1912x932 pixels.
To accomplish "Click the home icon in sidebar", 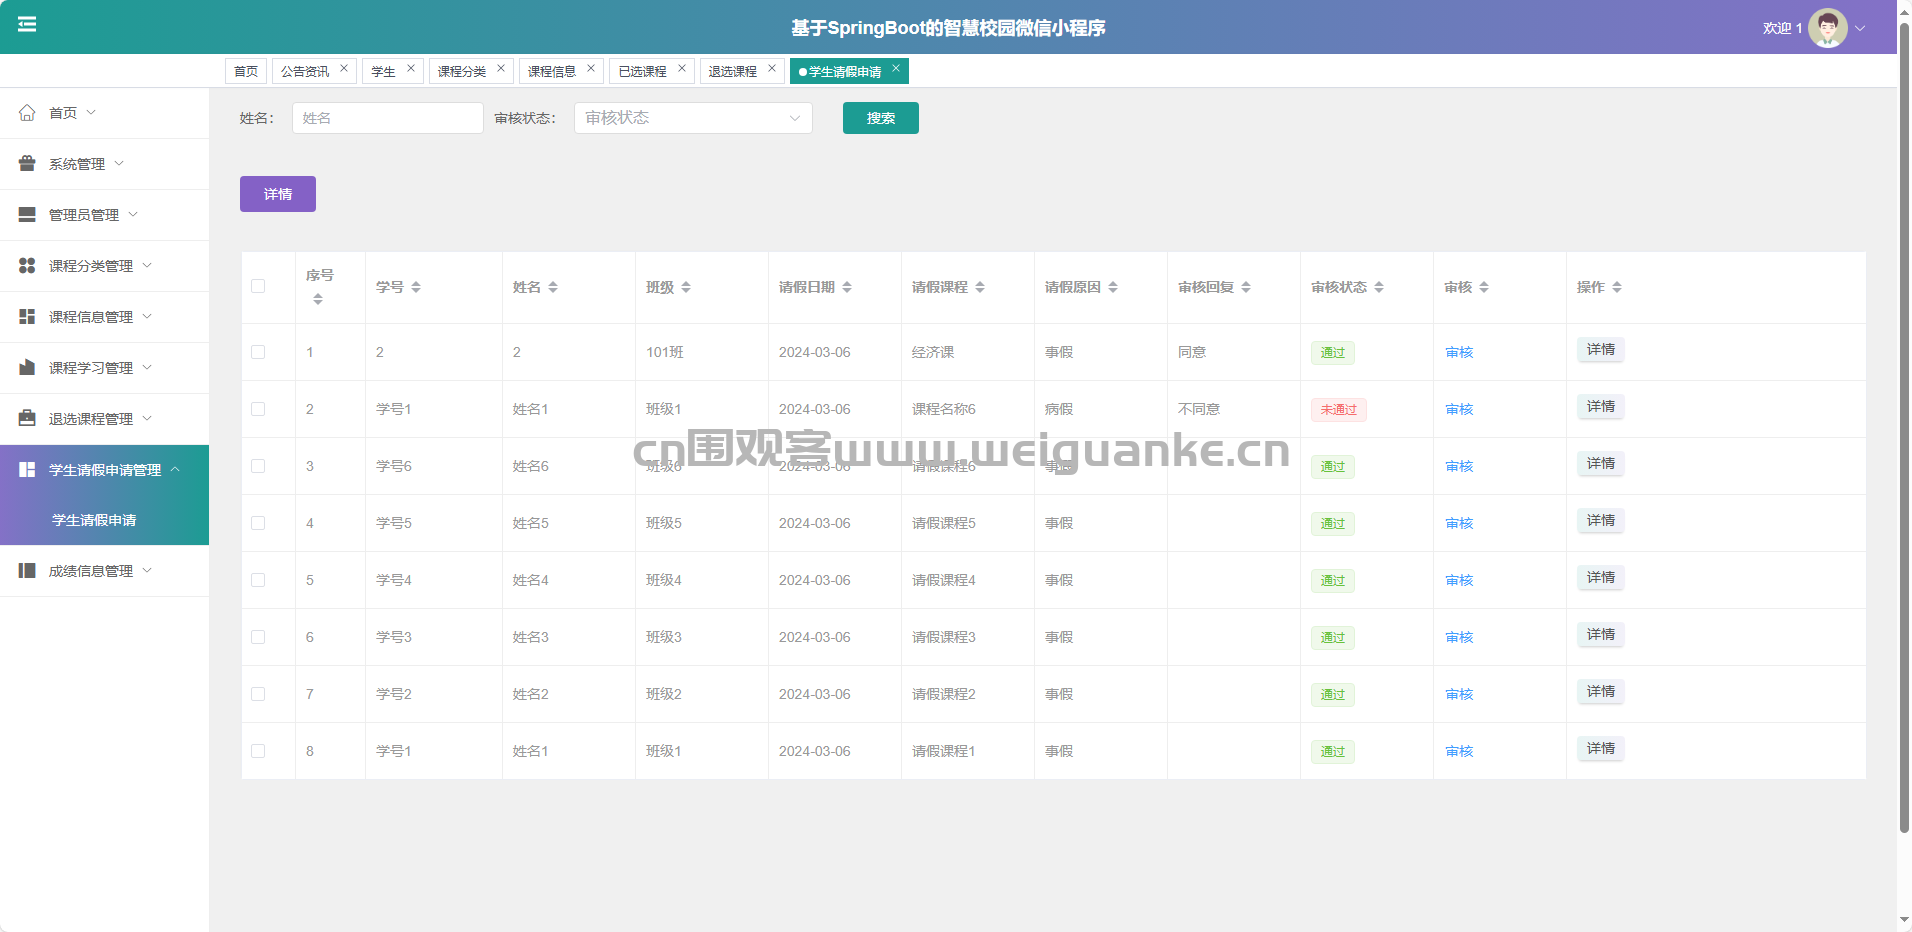I will click(x=27, y=113).
